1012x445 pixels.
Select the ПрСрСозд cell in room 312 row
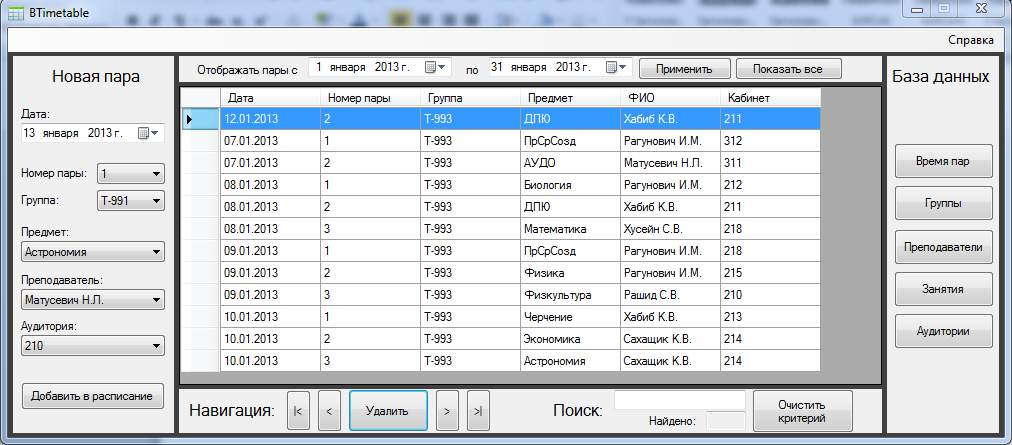[x=571, y=141]
